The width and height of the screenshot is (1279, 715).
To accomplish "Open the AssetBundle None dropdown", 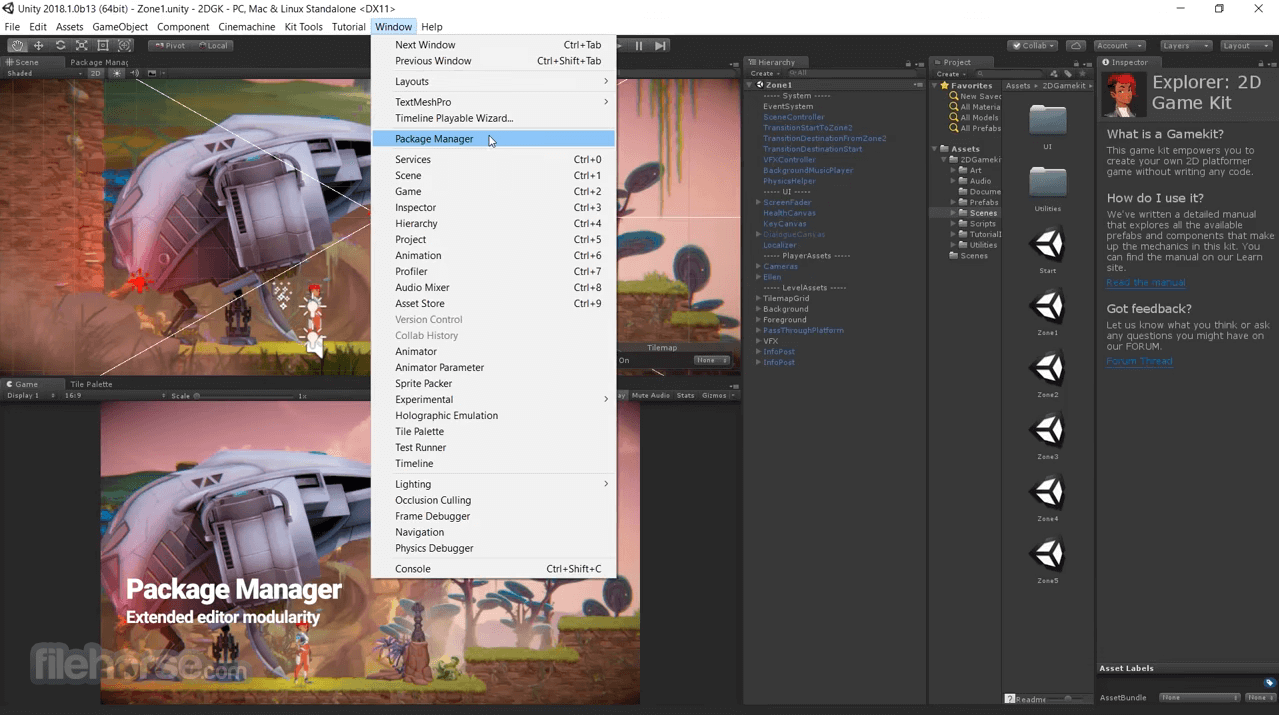I will coord(1199,697).
